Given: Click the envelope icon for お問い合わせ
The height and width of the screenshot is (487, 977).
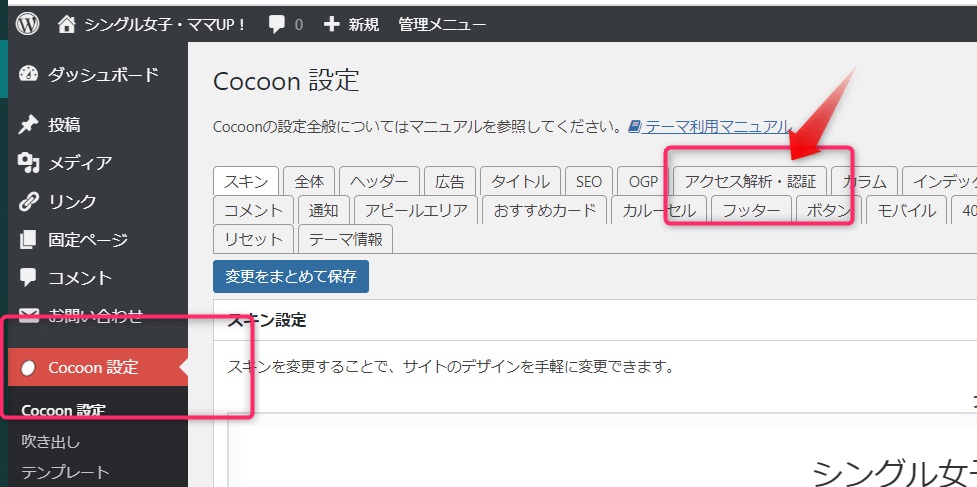Looking at the screenshot, I should pos(29,316).
